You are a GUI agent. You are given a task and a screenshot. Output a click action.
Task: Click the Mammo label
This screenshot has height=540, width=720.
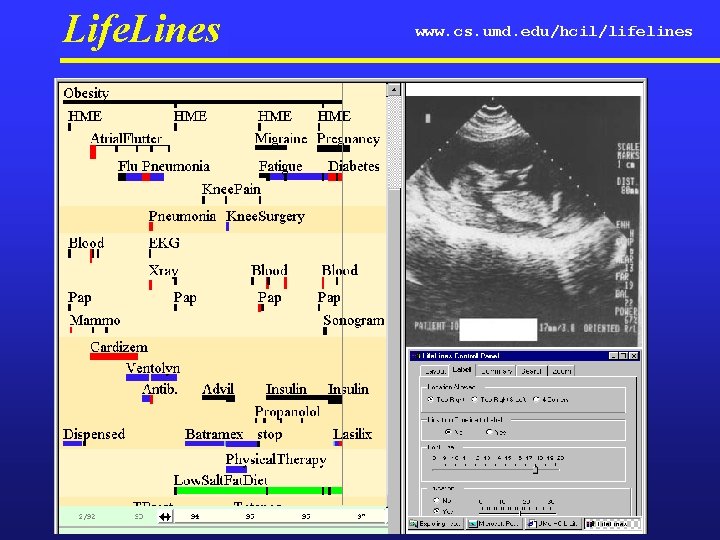[95, 320]
